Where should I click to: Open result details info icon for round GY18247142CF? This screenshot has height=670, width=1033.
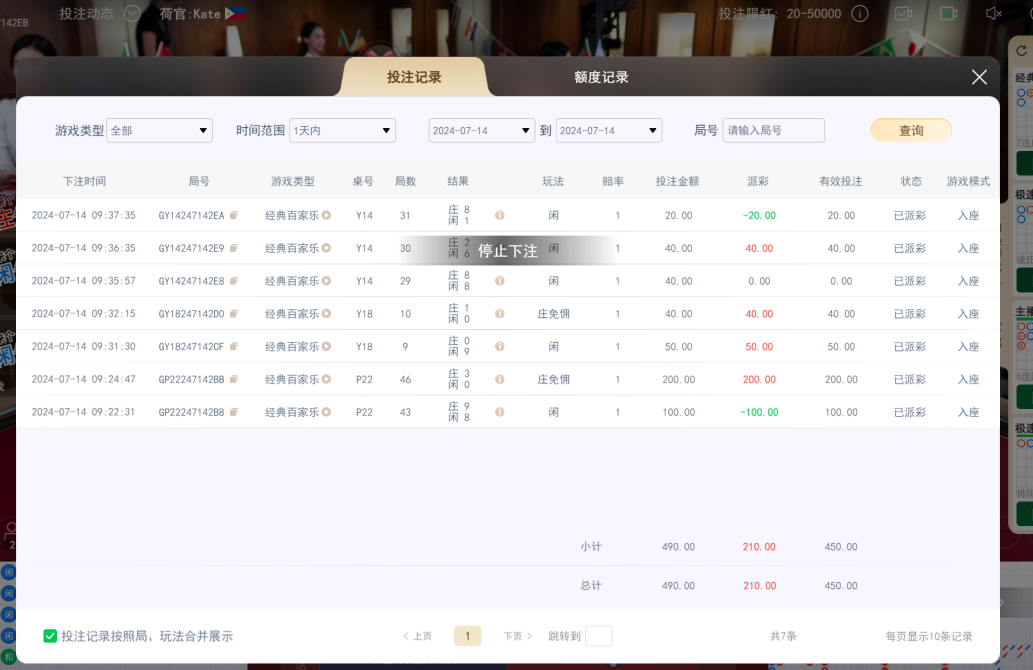(x=499, y=346)
